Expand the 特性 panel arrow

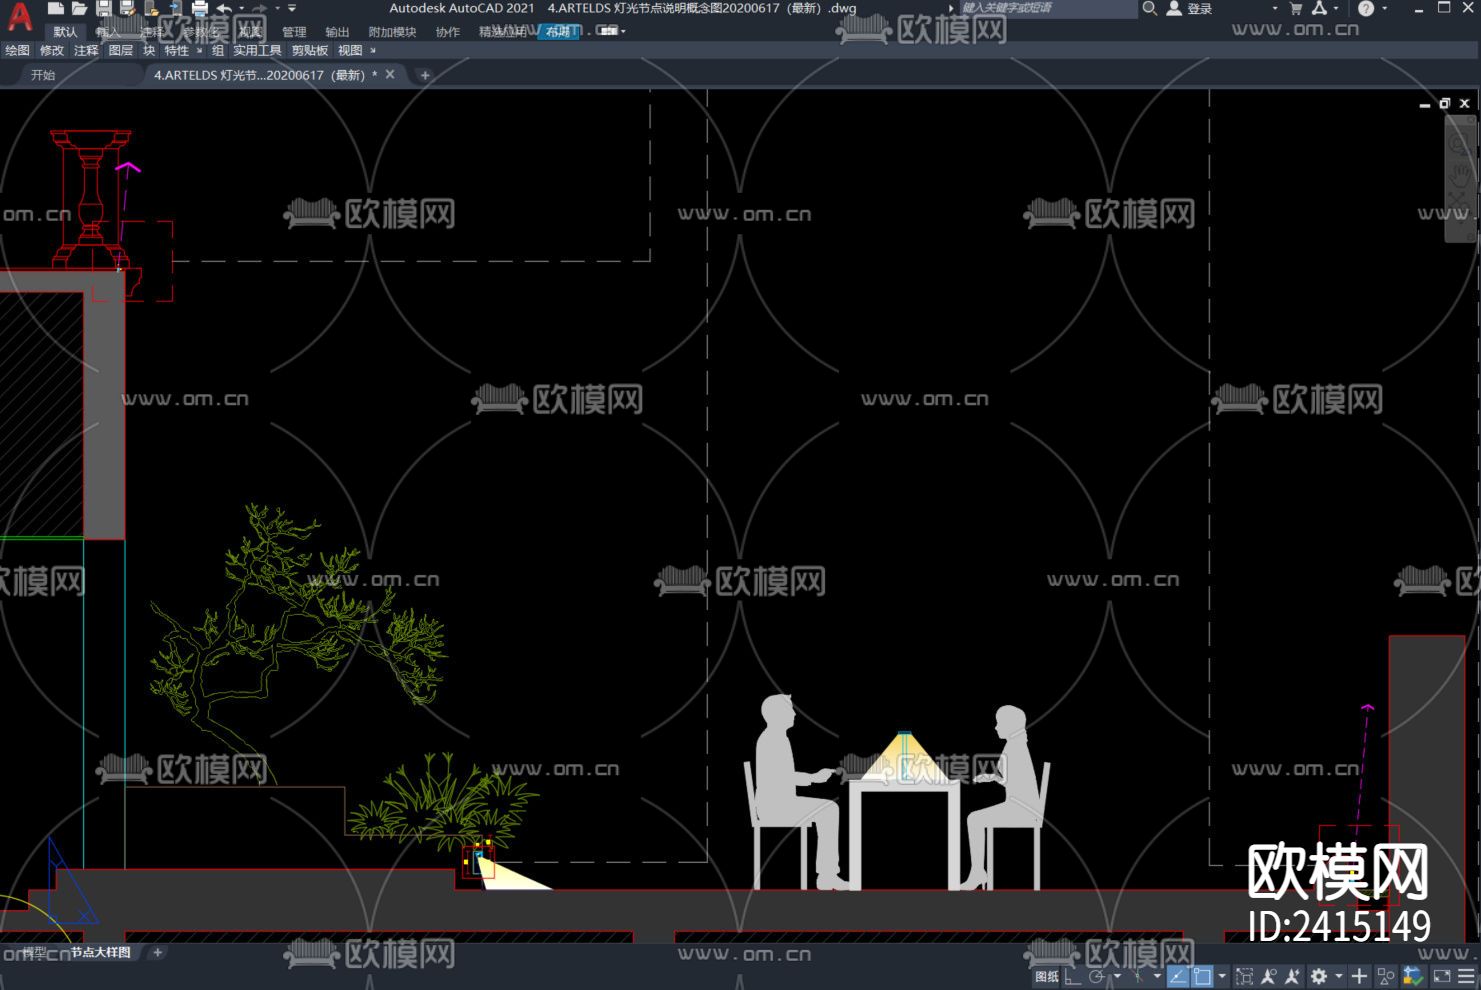click(x=199, y=50)
